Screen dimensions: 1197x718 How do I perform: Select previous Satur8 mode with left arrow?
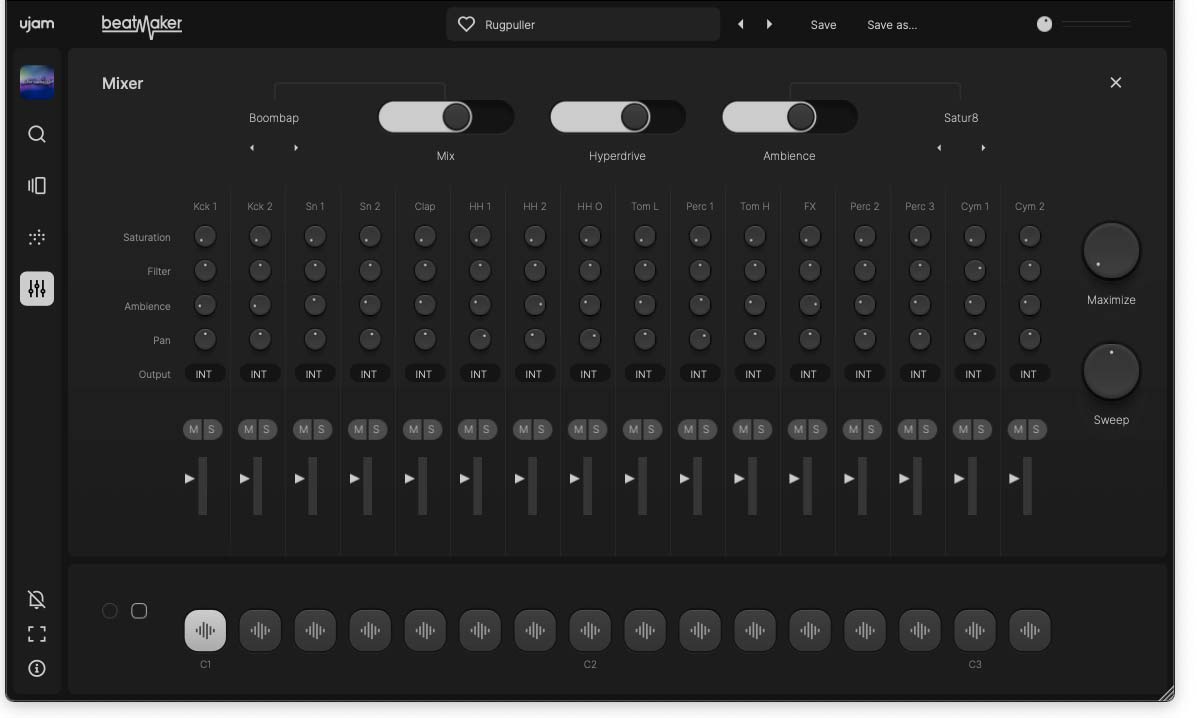pyautogui.click(x=939, y=148)
